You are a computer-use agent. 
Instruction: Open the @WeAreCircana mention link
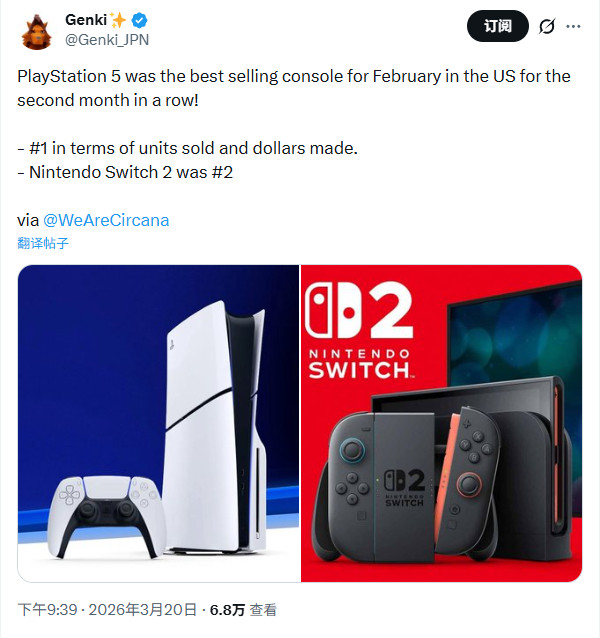[x=106, y=220]
